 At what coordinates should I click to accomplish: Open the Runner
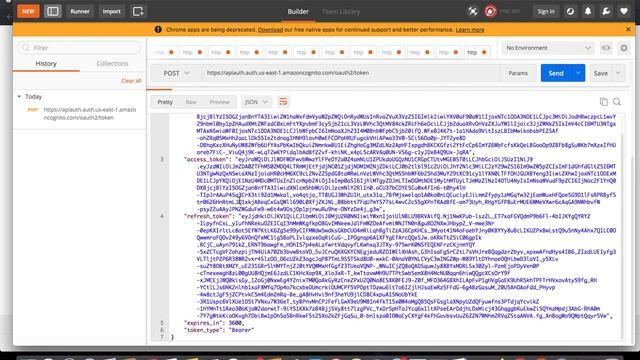point(80,11)
